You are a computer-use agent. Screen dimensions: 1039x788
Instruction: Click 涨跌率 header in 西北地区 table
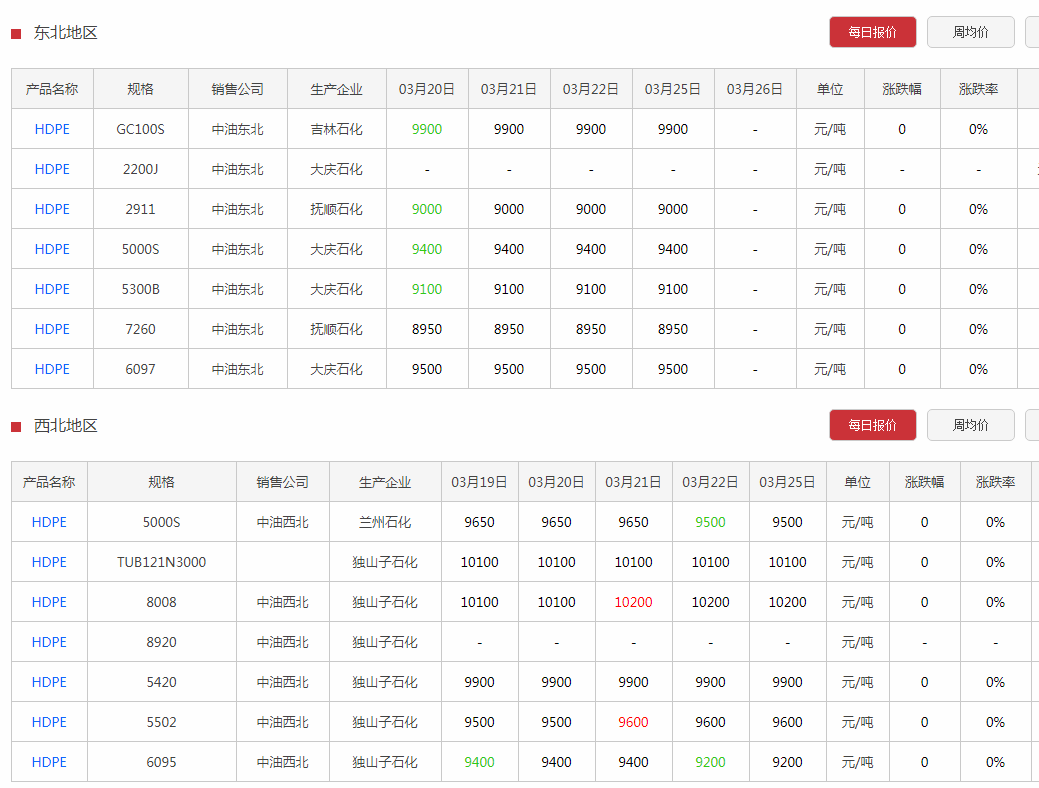click(995, 482)
